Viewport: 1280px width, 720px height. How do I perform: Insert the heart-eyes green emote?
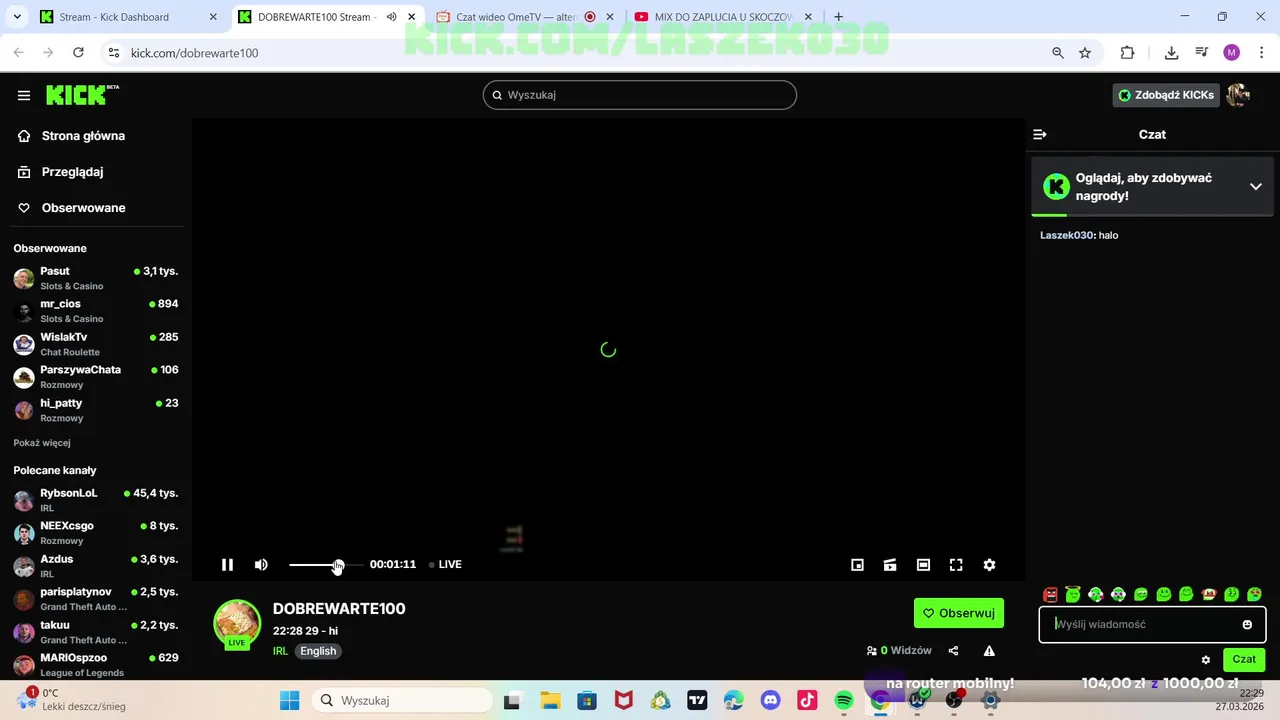1254,595
